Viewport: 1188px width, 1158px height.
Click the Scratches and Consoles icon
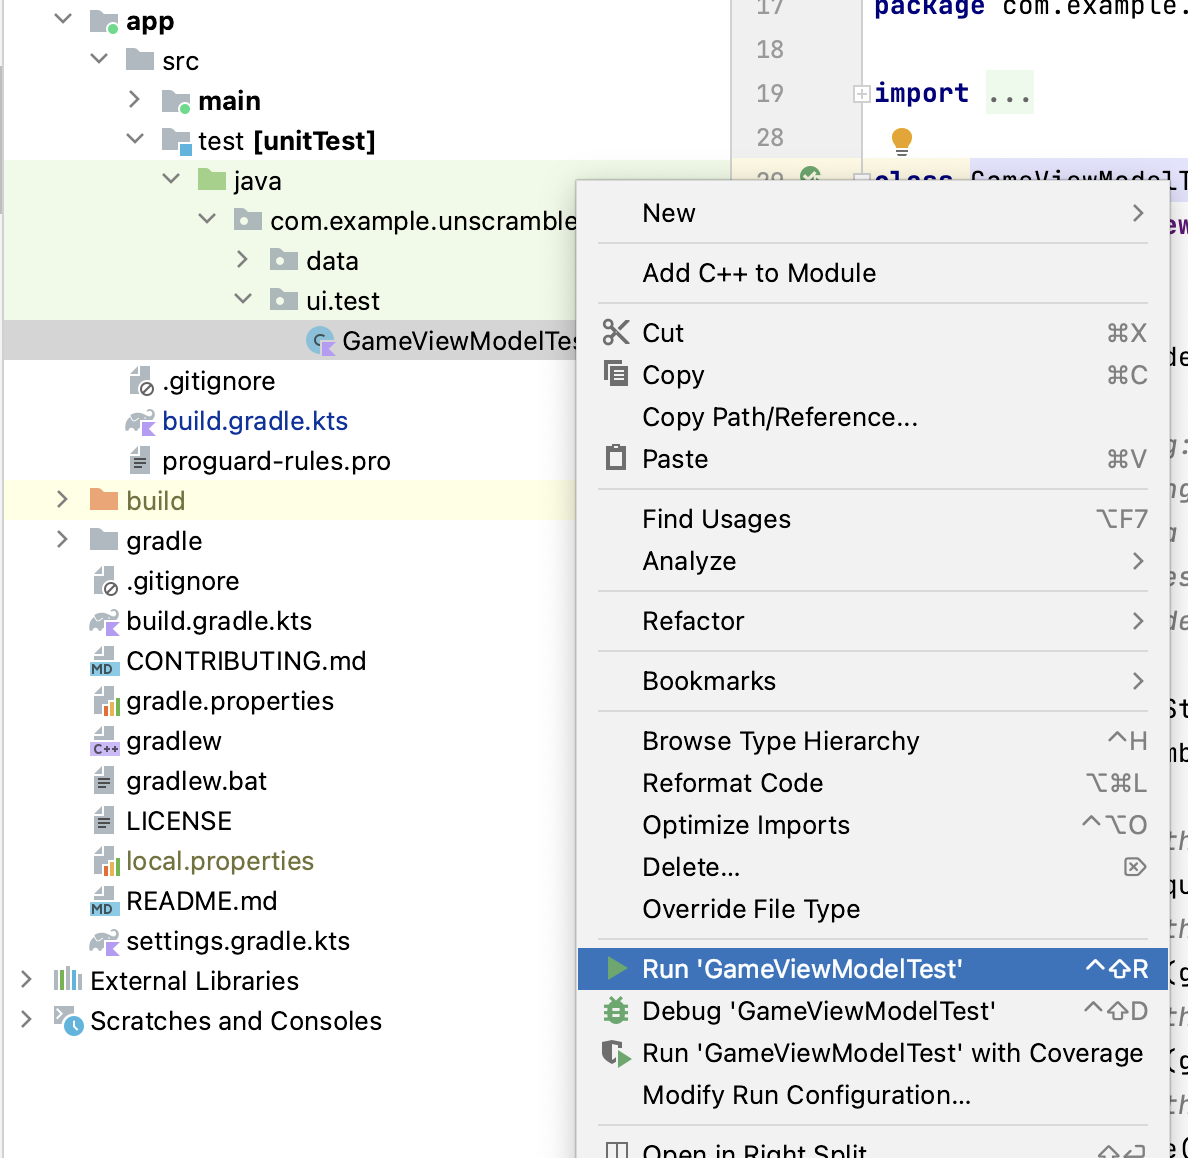(66, 1021)
